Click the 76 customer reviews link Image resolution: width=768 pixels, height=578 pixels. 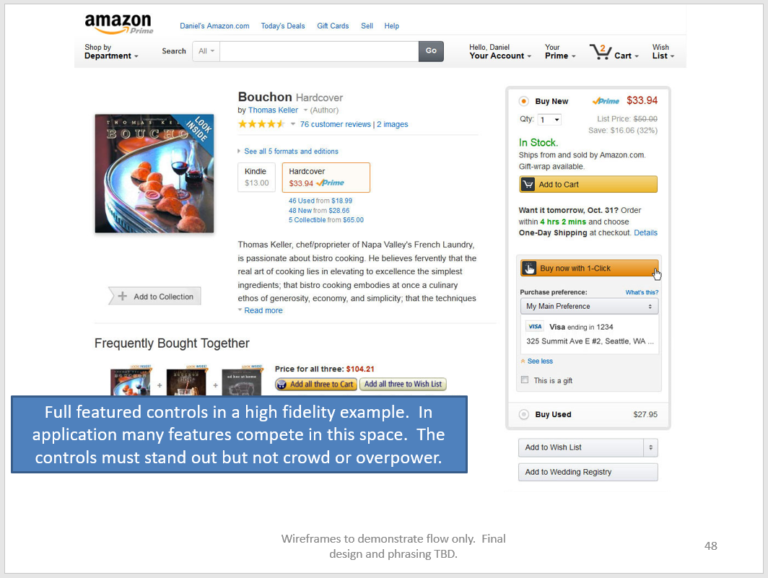335,124
